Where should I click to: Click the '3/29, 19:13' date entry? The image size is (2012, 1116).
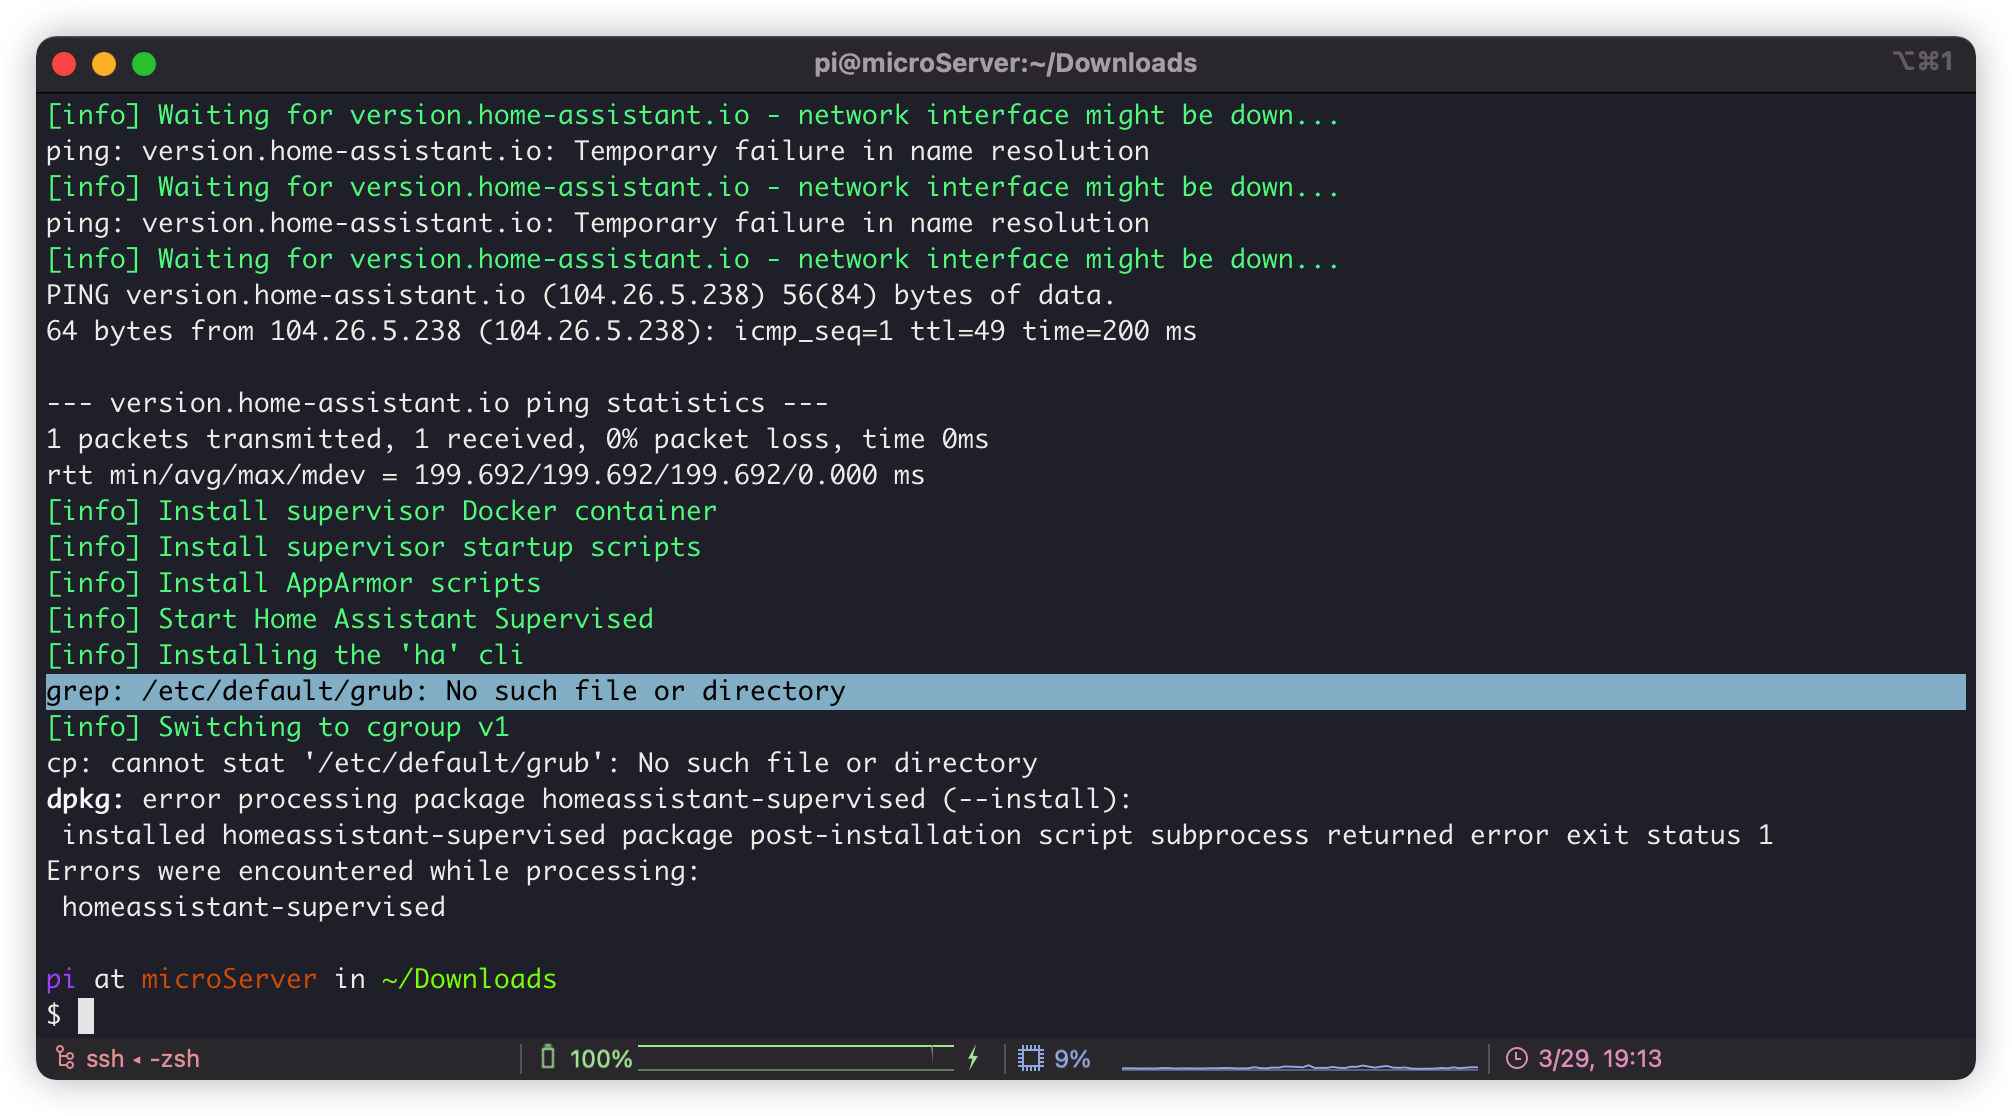click(x=1599, y=1058)
